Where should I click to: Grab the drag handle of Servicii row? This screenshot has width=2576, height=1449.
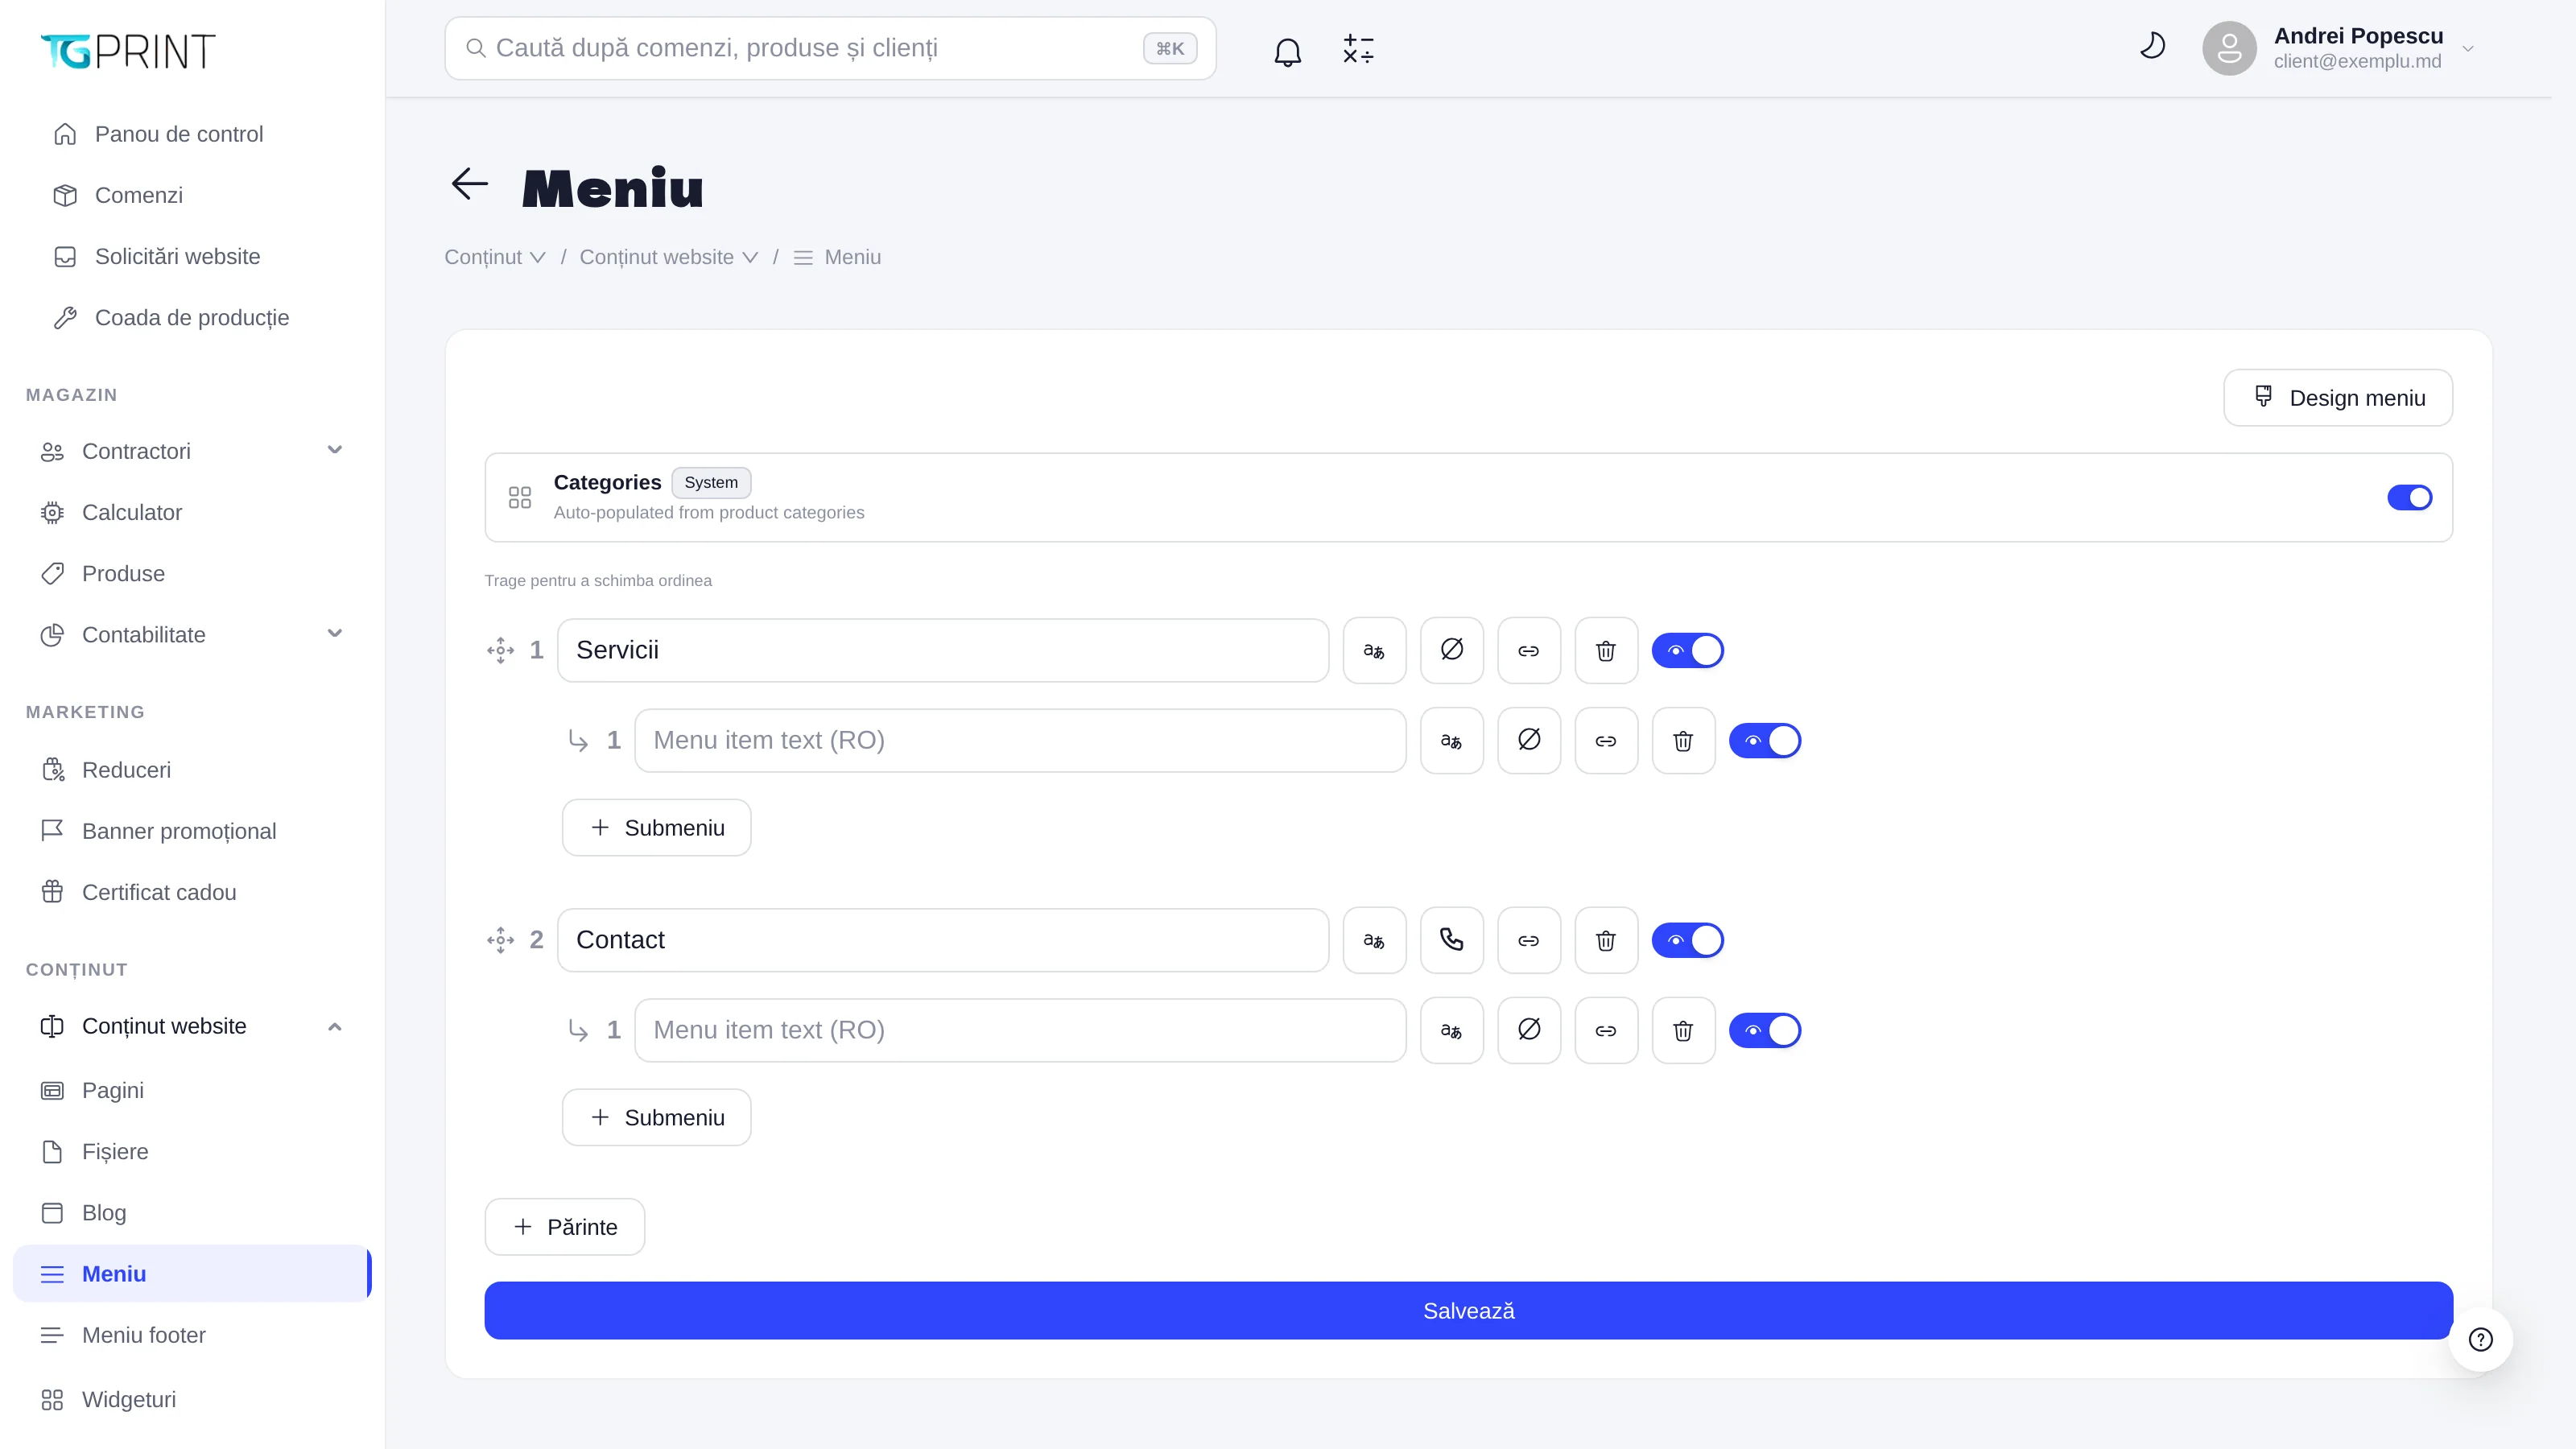coord(500,650)
